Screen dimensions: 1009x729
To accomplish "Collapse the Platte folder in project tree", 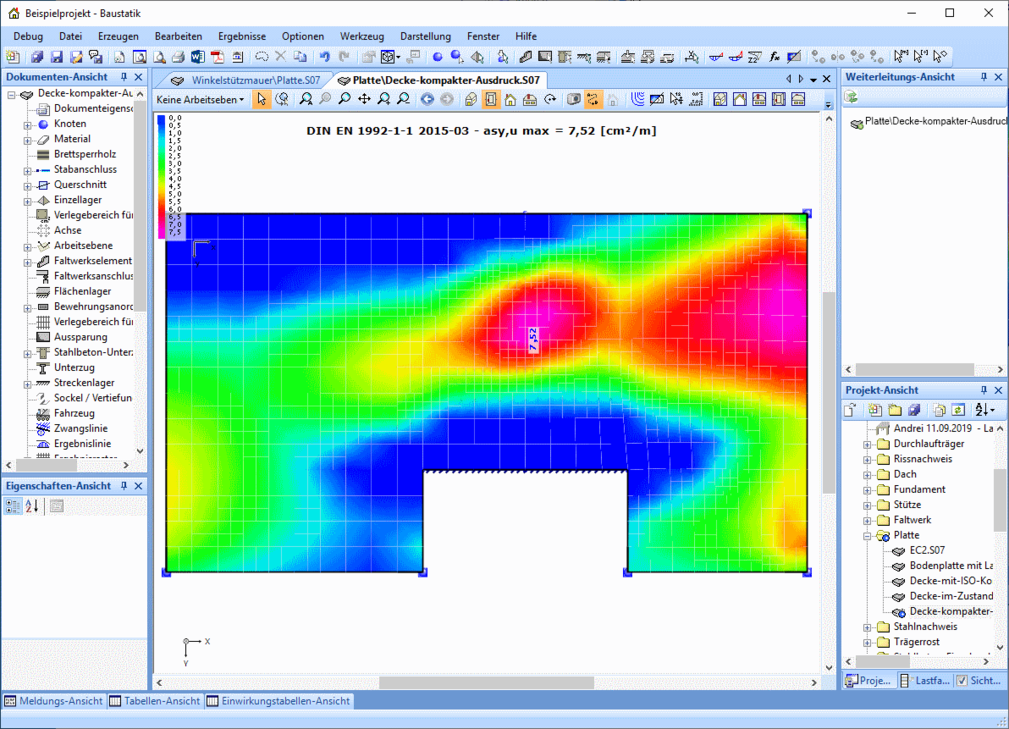I will coord(867,536).
